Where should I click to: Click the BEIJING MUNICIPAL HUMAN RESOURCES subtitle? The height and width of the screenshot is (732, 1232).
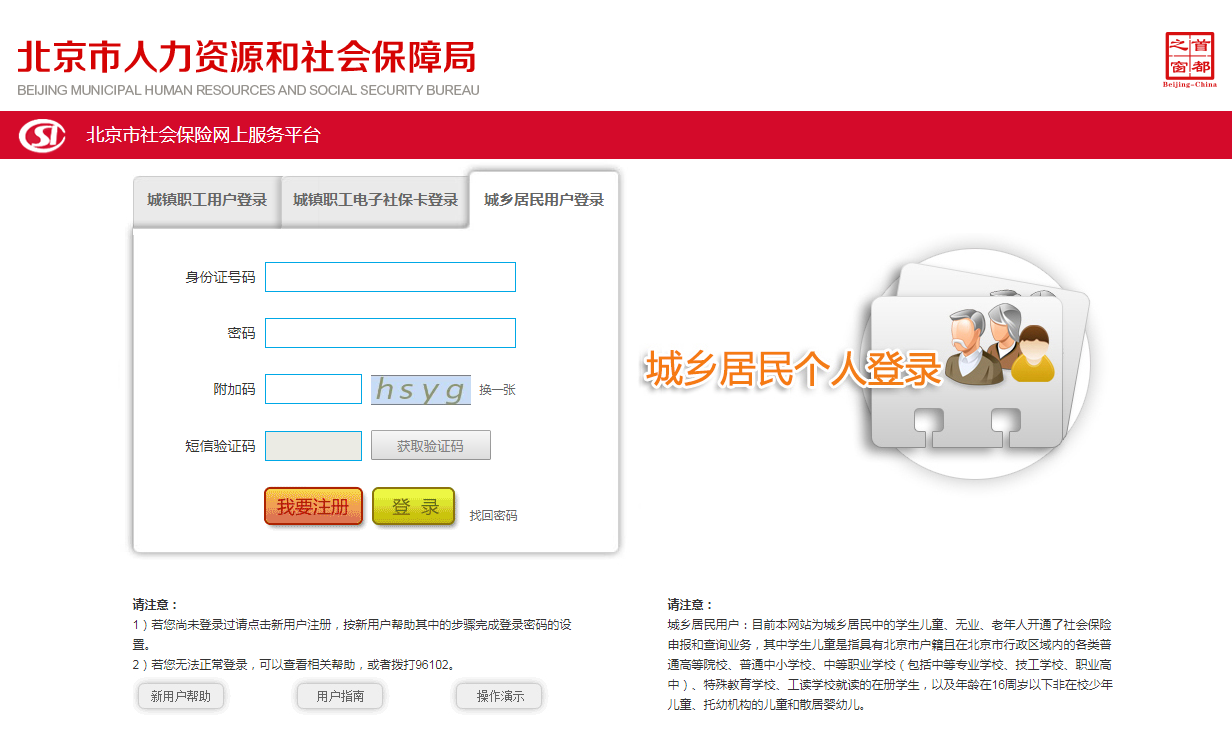point(248,90)
